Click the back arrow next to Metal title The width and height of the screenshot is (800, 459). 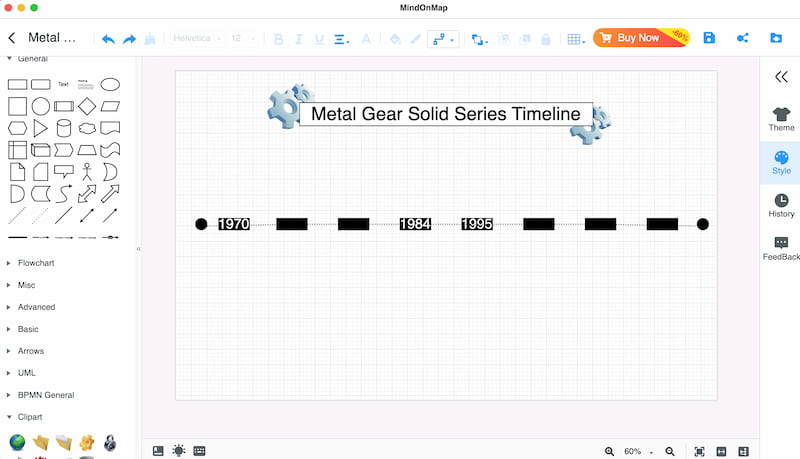coord(12,38)
